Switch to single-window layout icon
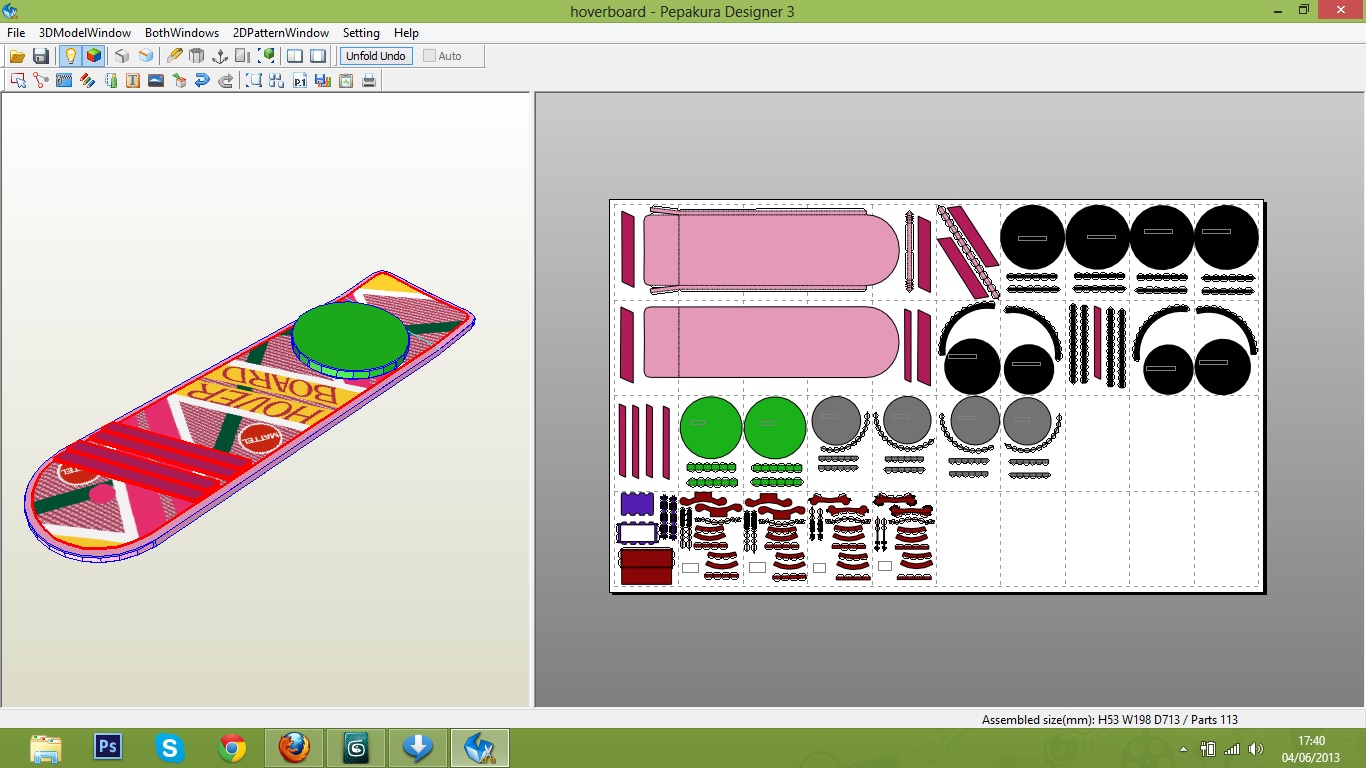Screen dimensions: 1366x768 click(x=318, y=56)
